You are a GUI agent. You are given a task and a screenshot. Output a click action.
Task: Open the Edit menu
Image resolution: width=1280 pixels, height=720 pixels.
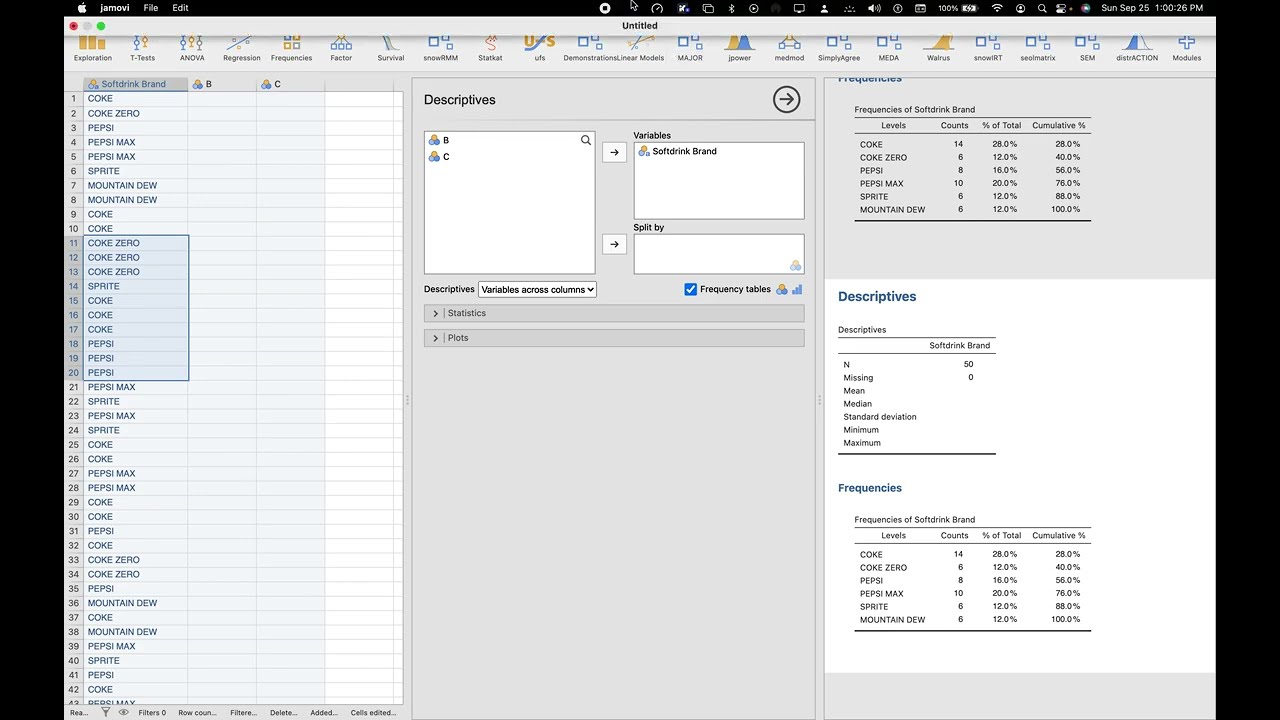(x=180, y=8)
